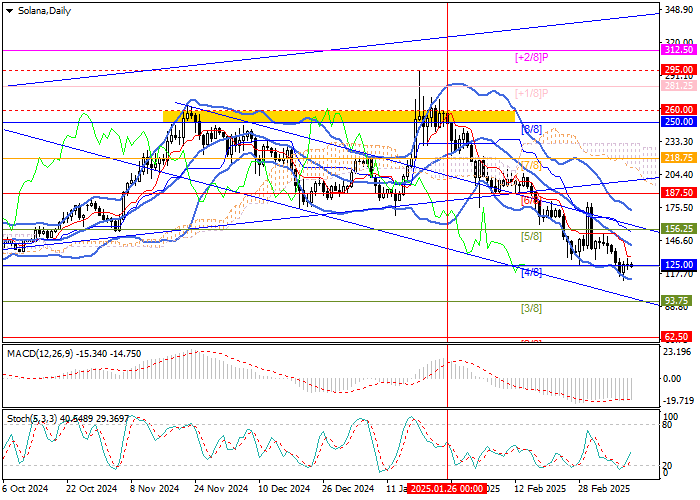Click the 295.00 red price tag
Viewport: 700px width, 500px height.
pos(678,70)
